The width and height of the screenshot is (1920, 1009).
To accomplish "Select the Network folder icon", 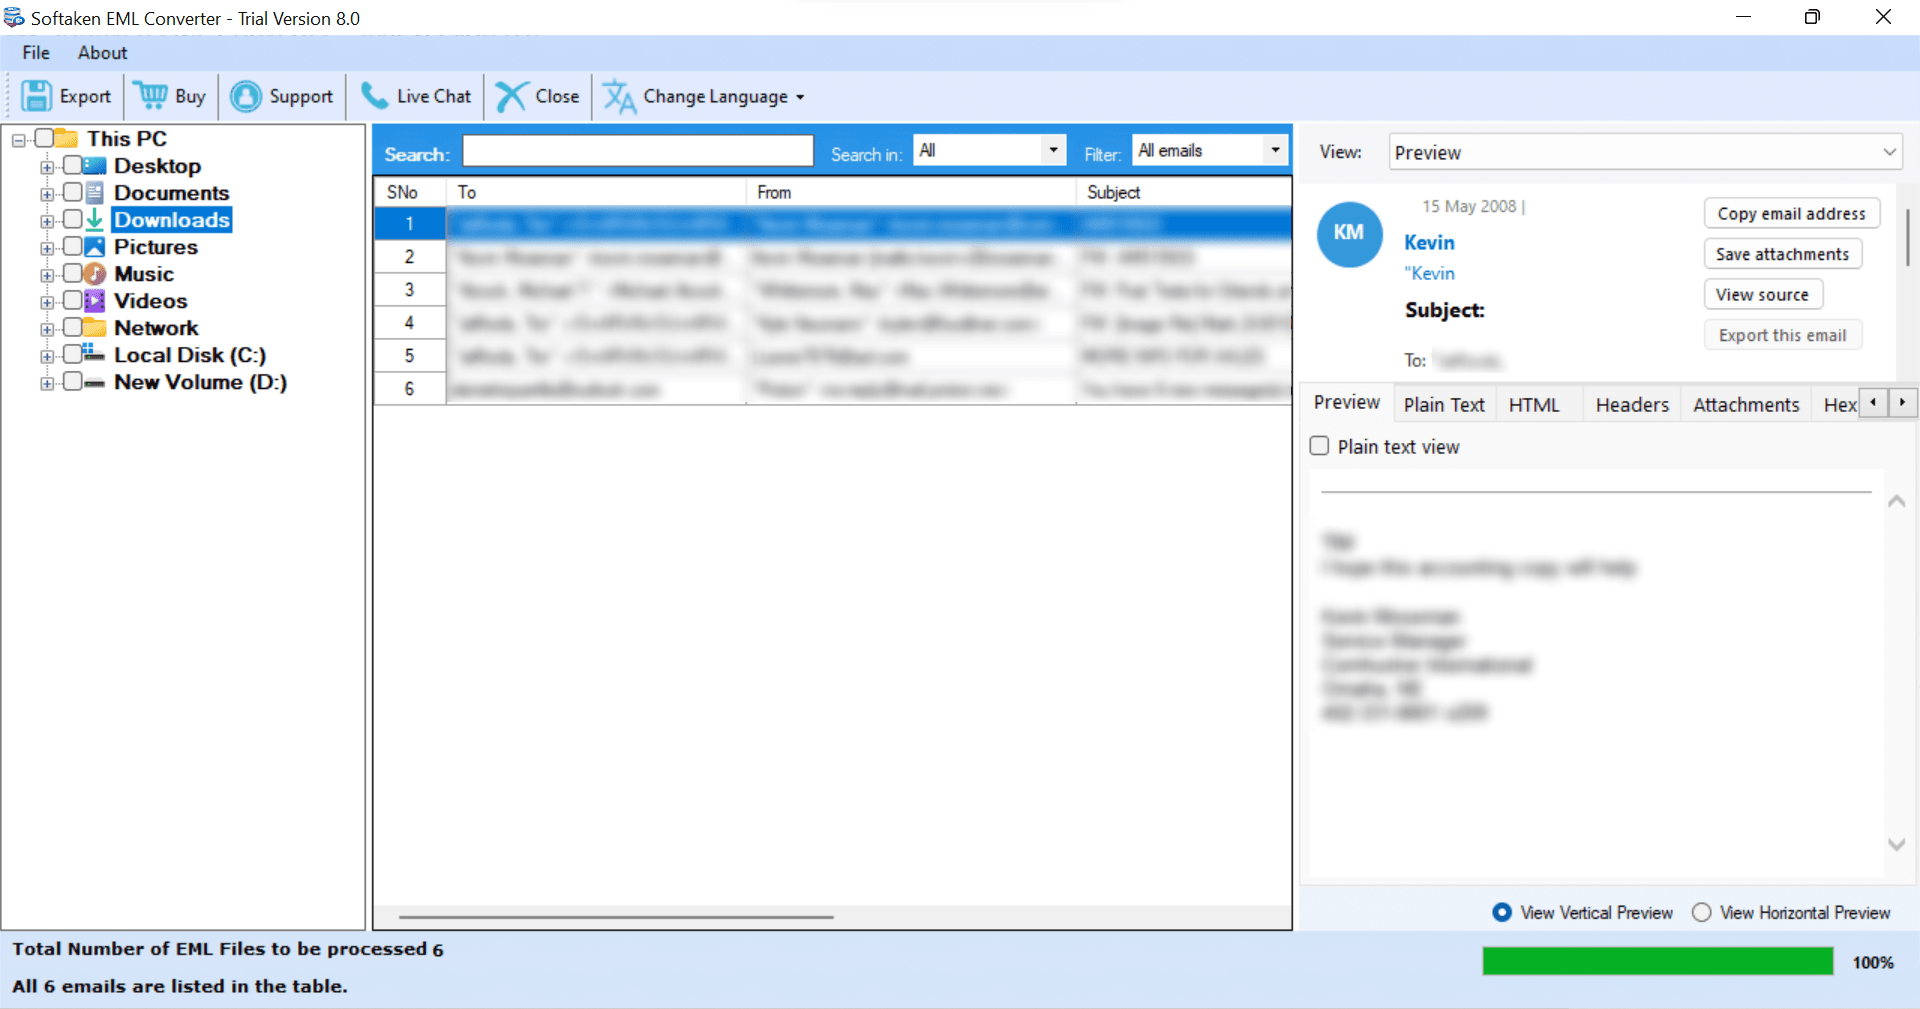I will 95,327.
